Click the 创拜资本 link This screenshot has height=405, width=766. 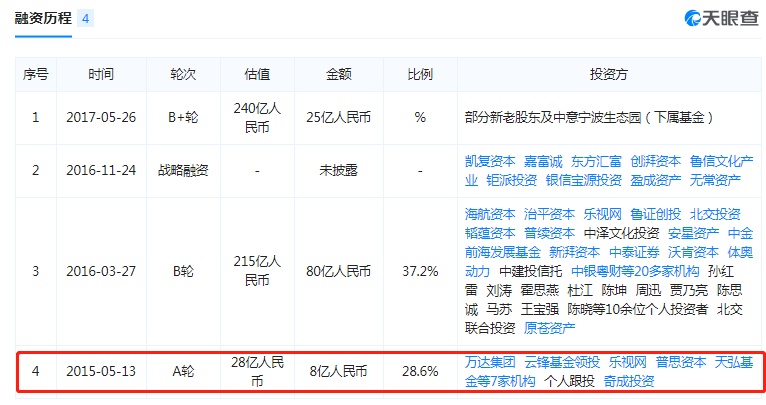pyautogui.click(x=655, y=161)
